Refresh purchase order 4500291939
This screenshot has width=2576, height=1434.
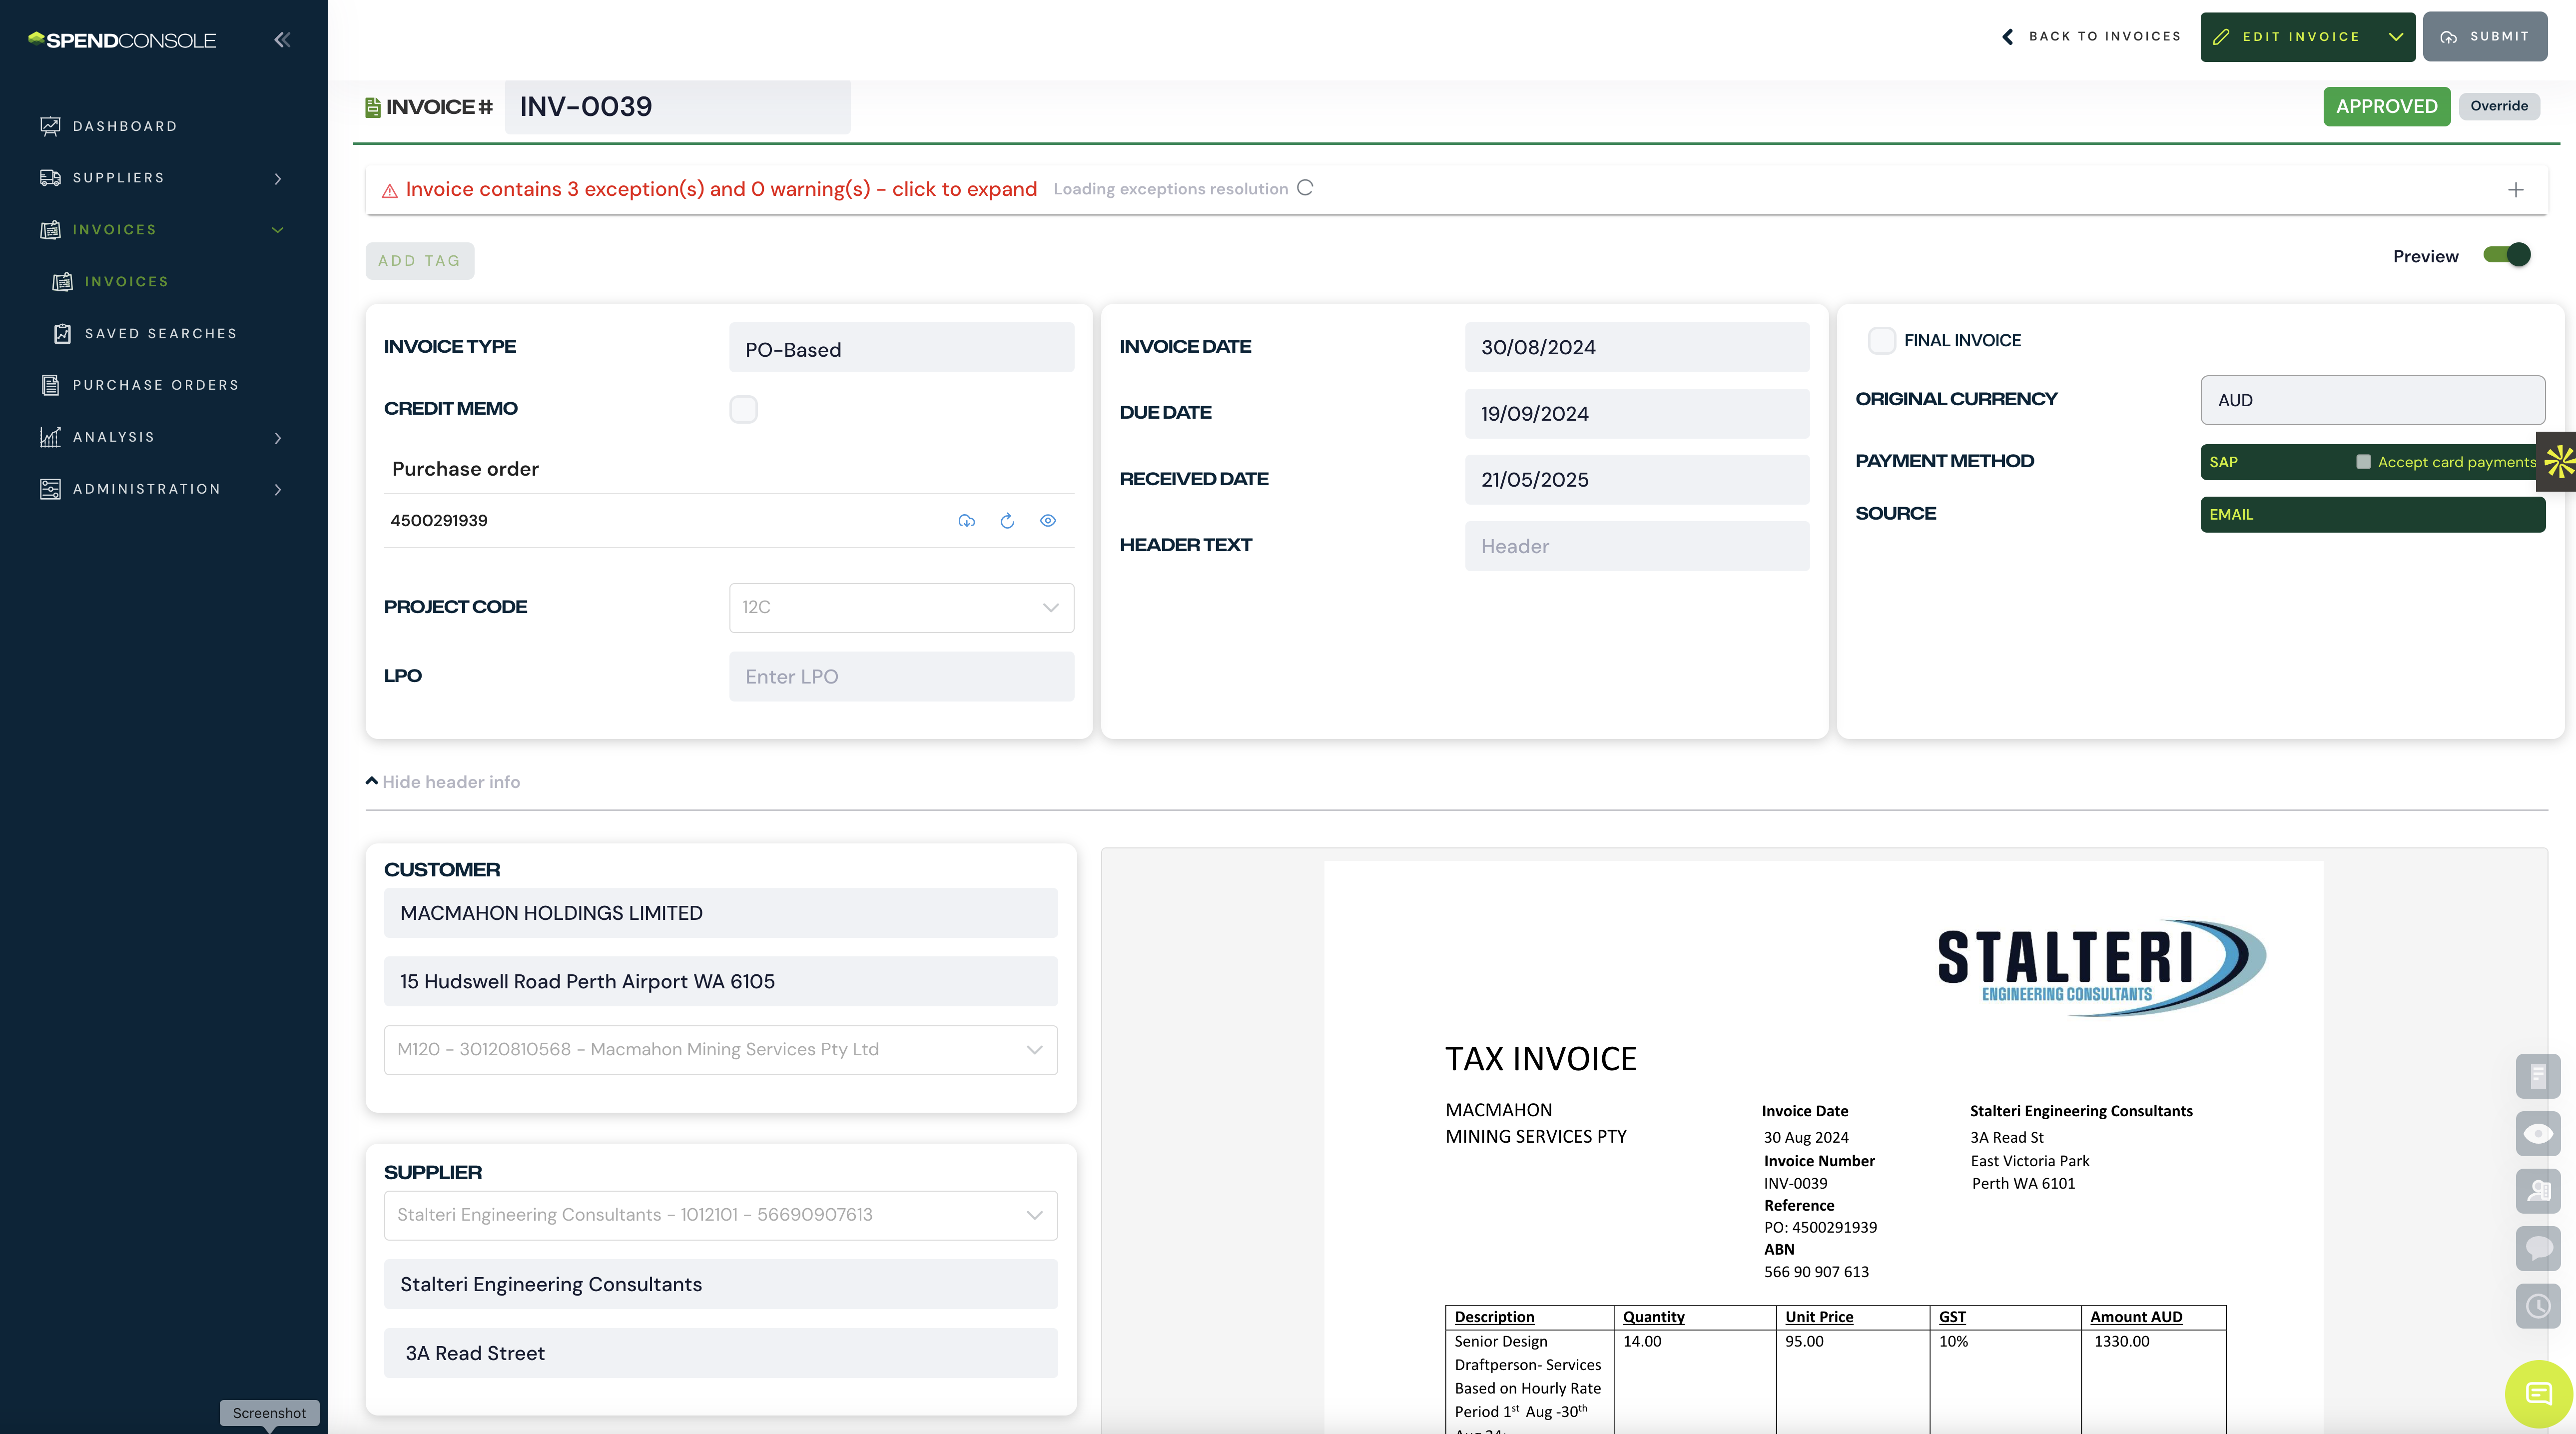point(1007,521)
